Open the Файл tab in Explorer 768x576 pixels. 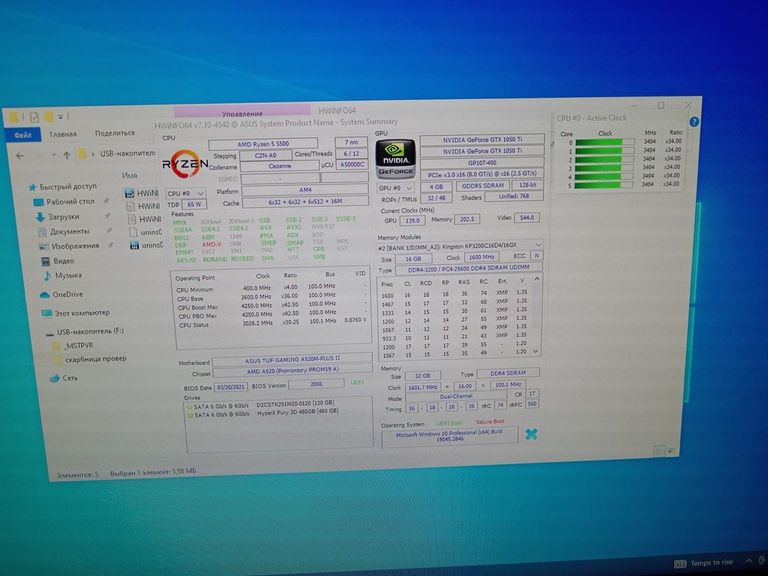pos(23,135)
